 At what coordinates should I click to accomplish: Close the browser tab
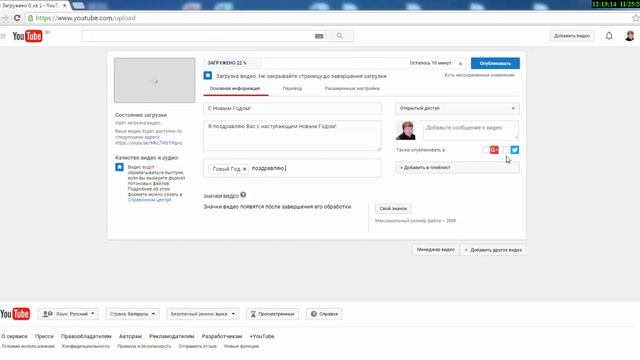64,6
